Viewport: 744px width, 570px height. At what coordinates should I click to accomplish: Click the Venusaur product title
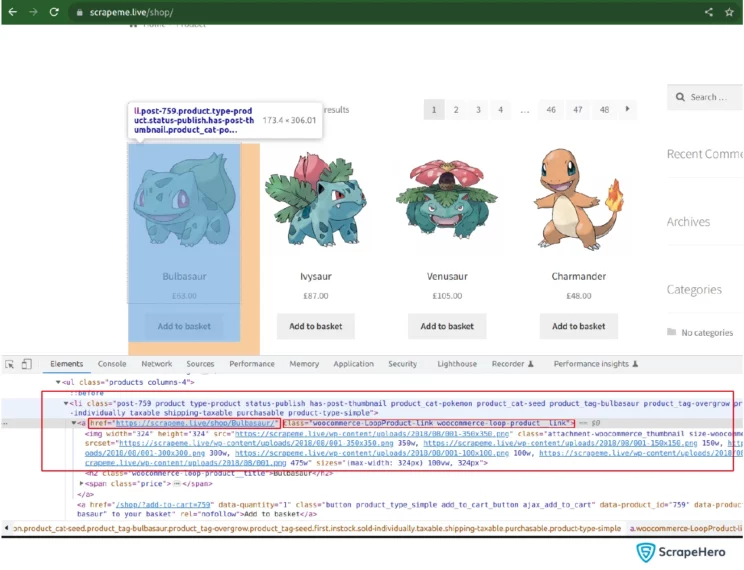click(x=447, y=276)
